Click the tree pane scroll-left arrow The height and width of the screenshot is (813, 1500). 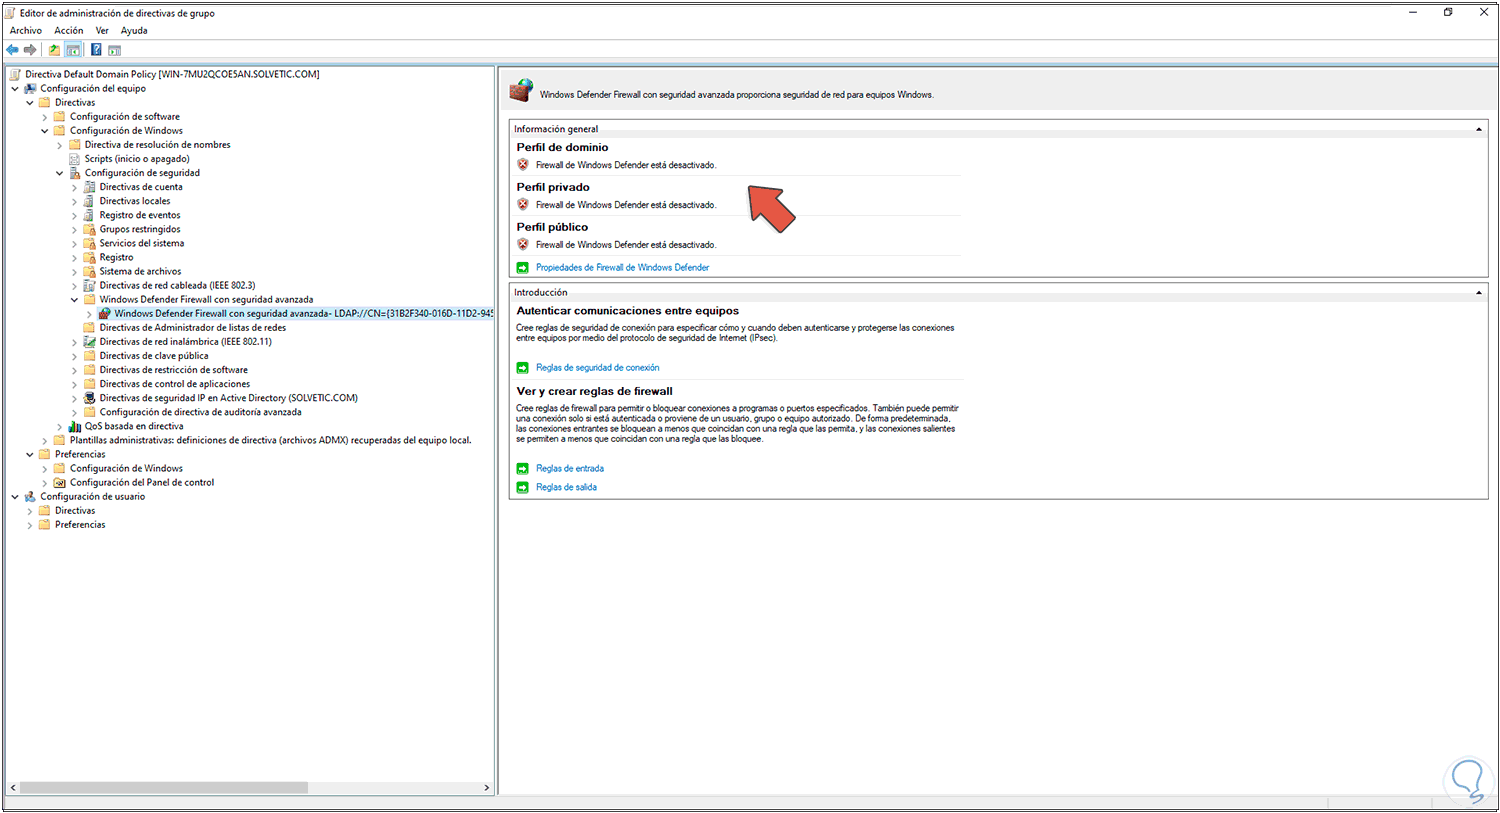click(12, 788)
